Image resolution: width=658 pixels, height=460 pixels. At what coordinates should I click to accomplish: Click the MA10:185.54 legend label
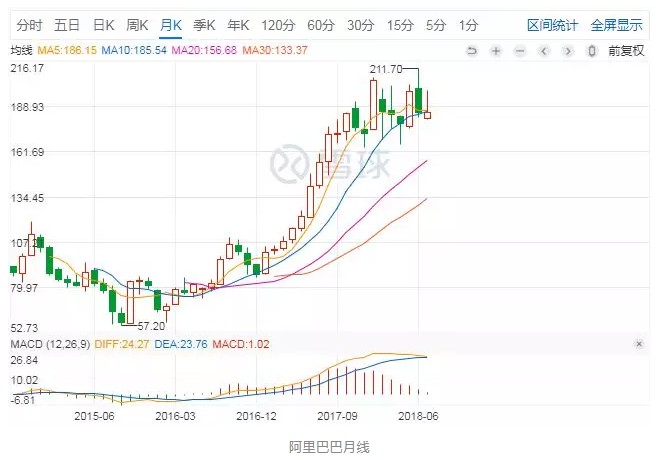click(134, 50)
